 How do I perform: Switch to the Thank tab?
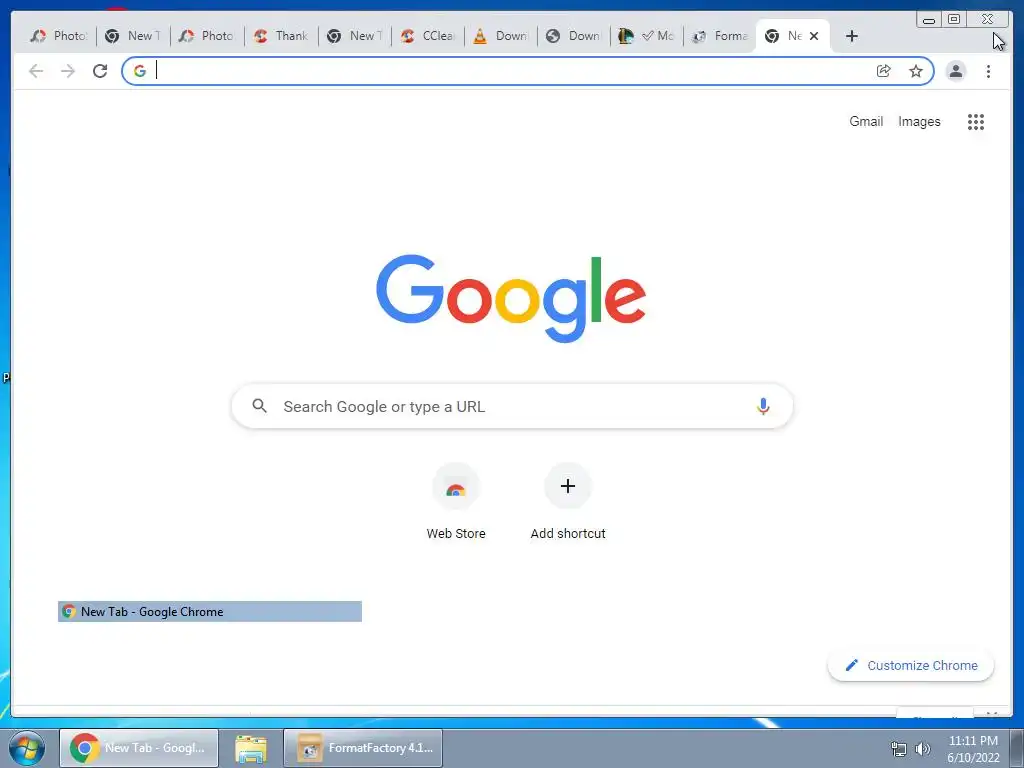pyautogui.click(x=281, y=36)
